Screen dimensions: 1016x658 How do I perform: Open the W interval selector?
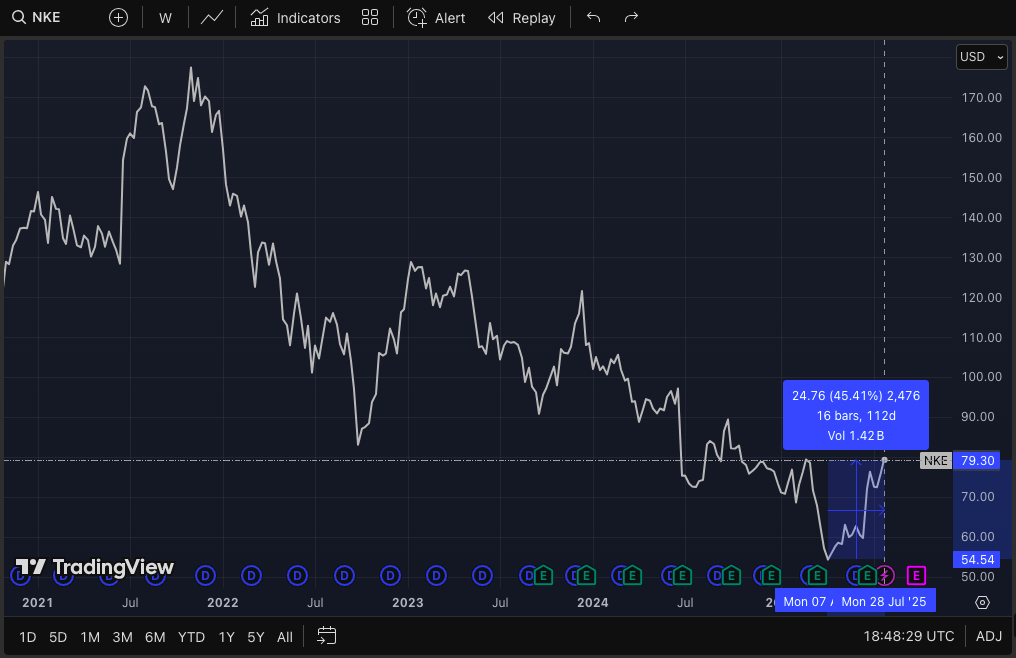pos(165,18)
